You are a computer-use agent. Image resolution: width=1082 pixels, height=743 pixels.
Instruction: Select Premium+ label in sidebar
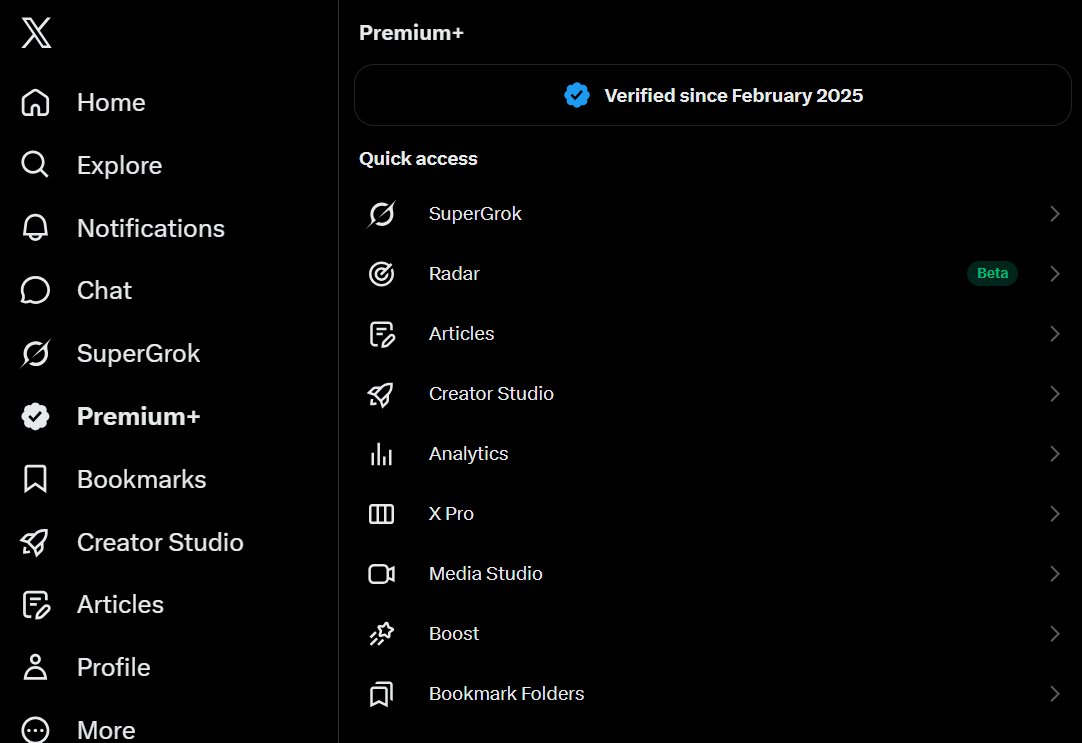click(x=139, y=416)
